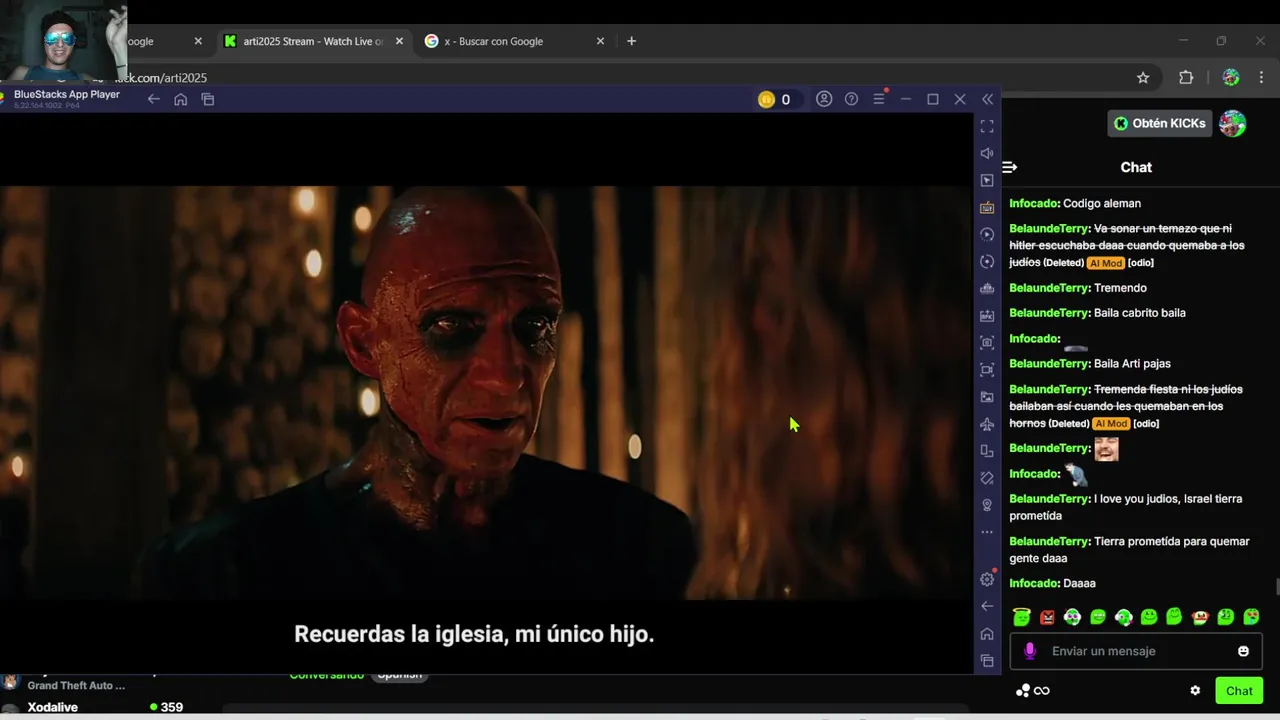Image resolution: width=1280 pixels, height=720 pixels.
Task: Click the sidebar home icon at bottom
Action: (987, 633)
